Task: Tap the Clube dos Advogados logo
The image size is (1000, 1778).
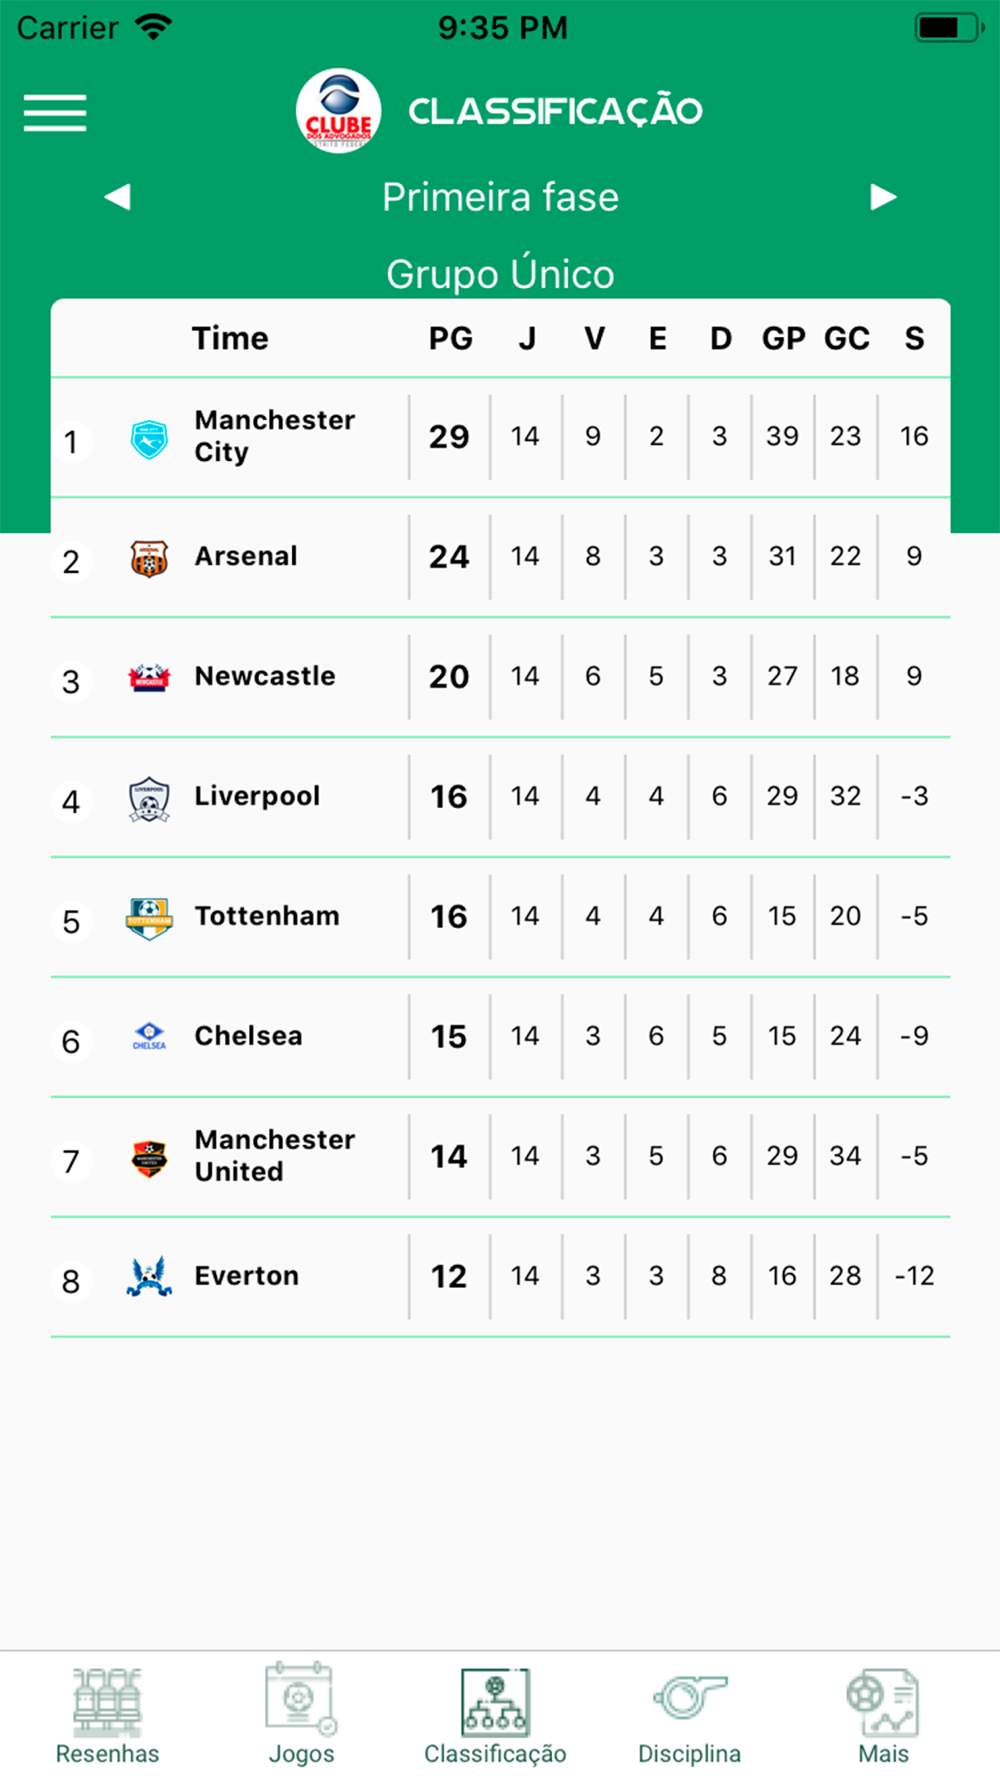Action: tap(338, 111)
